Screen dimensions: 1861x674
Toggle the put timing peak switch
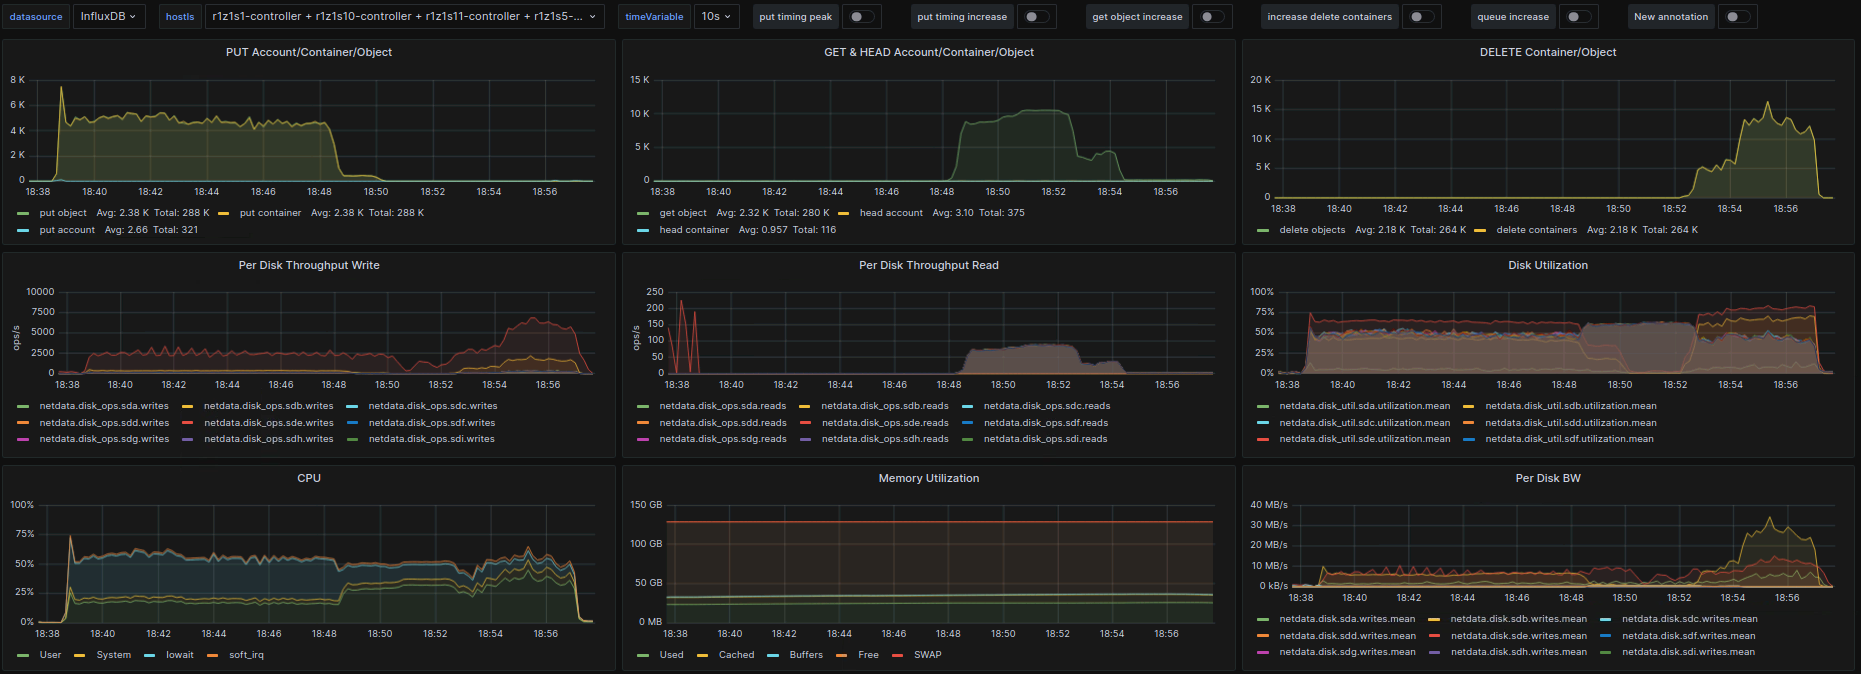tap(860, 17)
